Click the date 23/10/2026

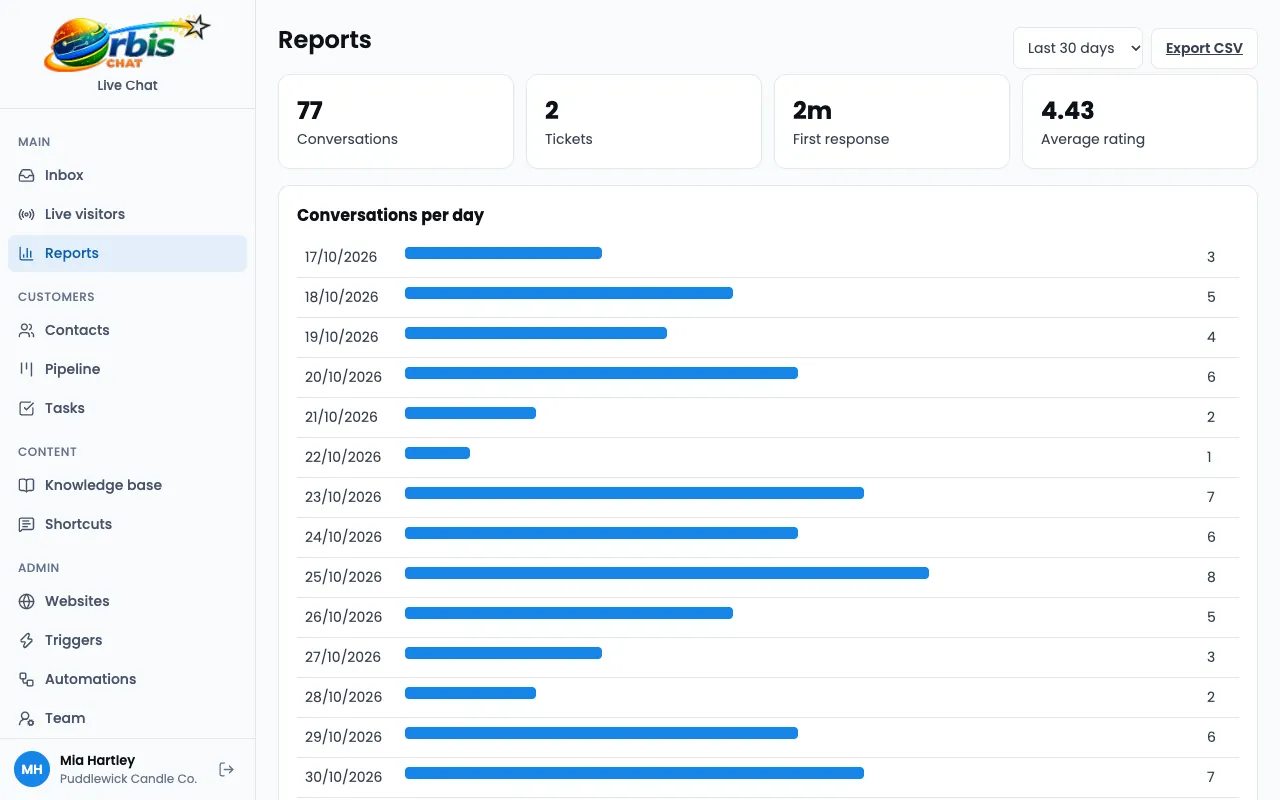point(344,497)
